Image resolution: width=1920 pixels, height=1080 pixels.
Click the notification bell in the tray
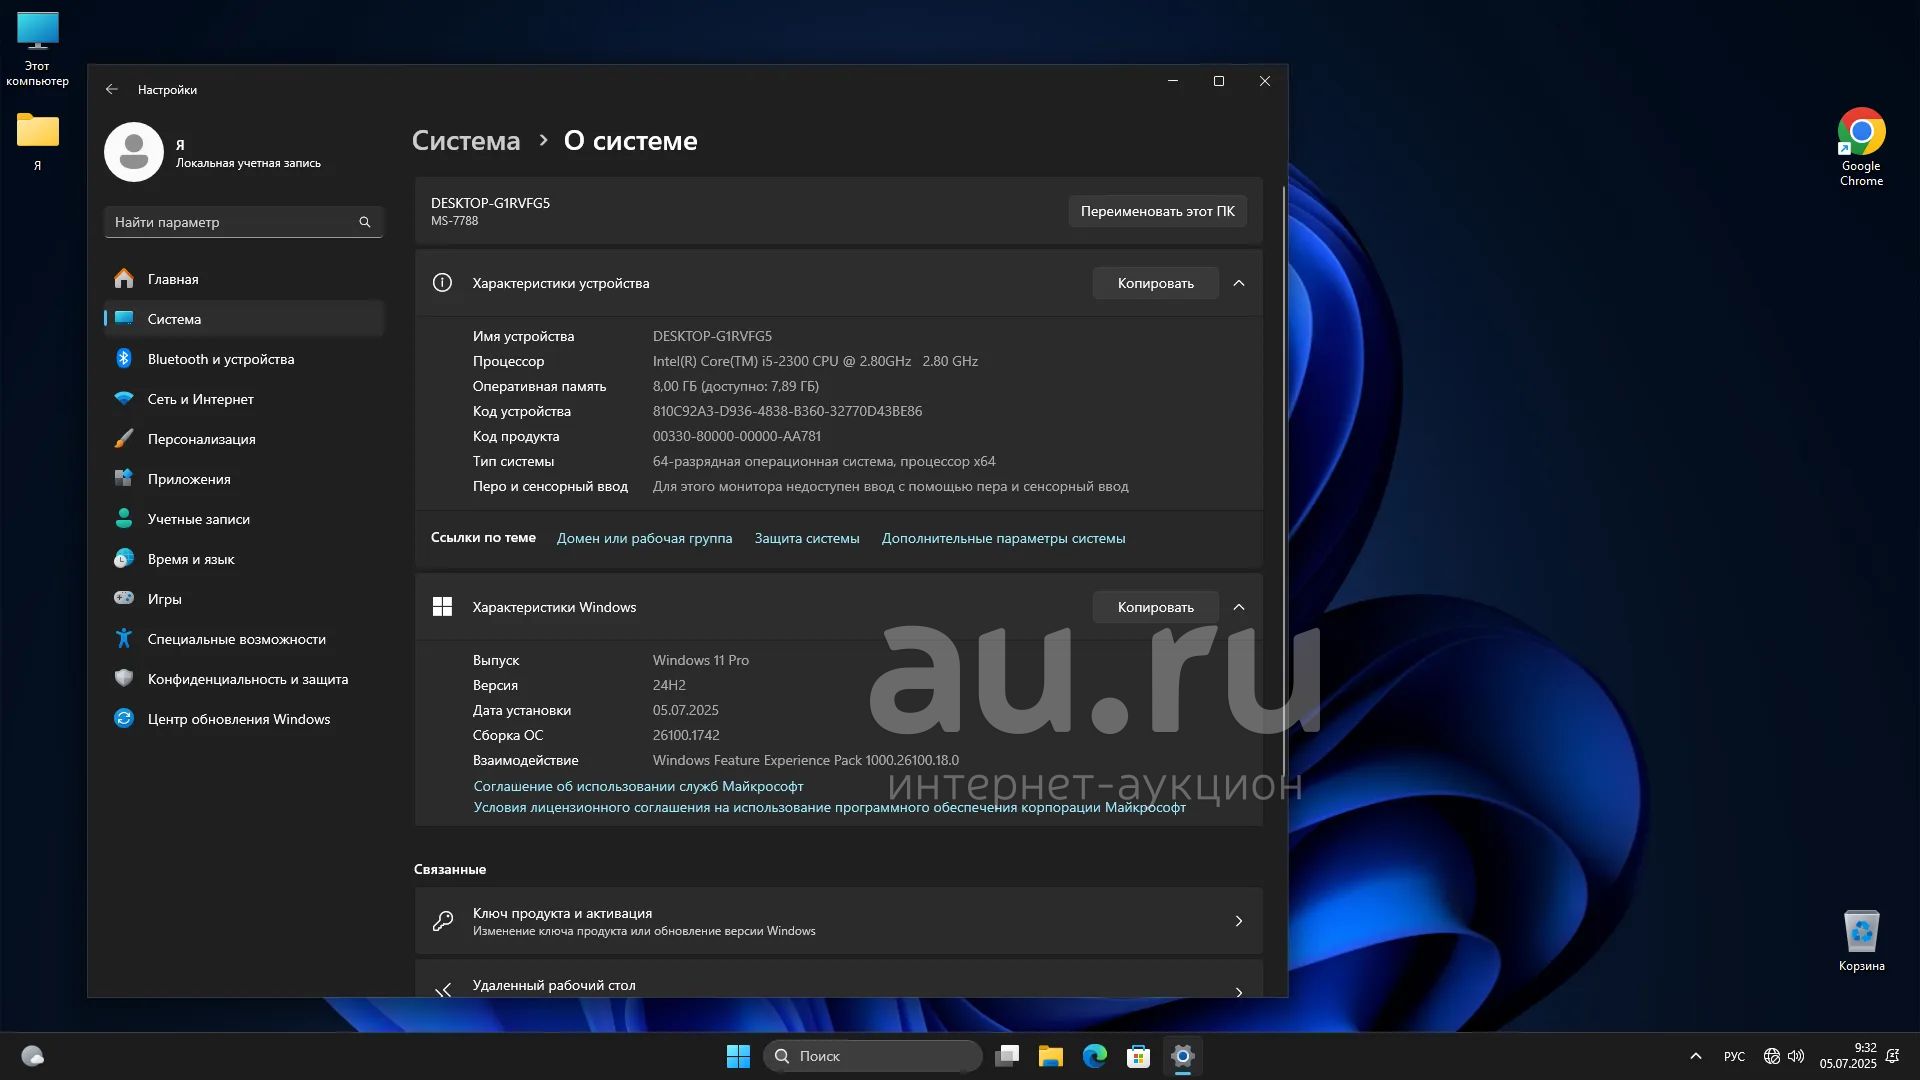(x=1892, y=1056)
